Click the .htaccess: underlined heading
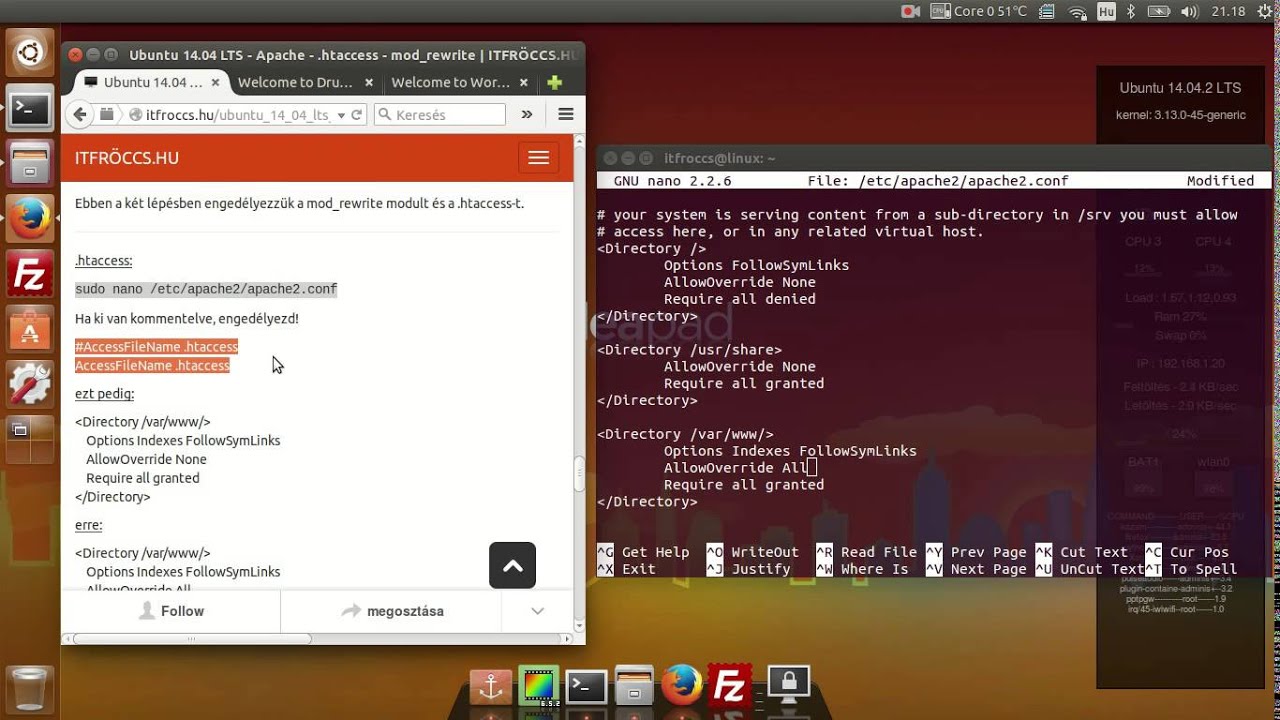Viewport: 1280px width, 720px height. 104,261
